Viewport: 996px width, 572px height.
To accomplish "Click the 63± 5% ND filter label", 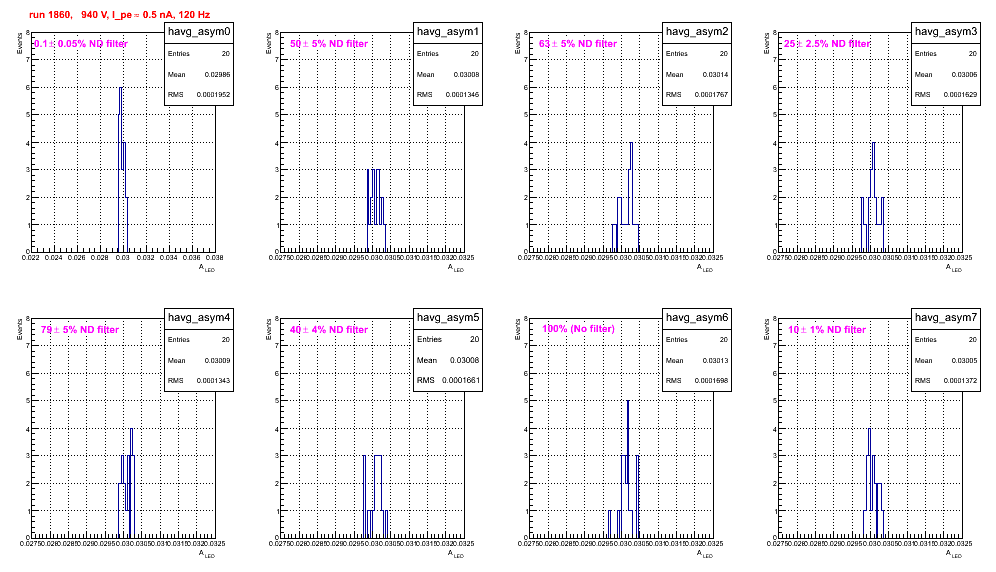I will (x=578, y=44).
